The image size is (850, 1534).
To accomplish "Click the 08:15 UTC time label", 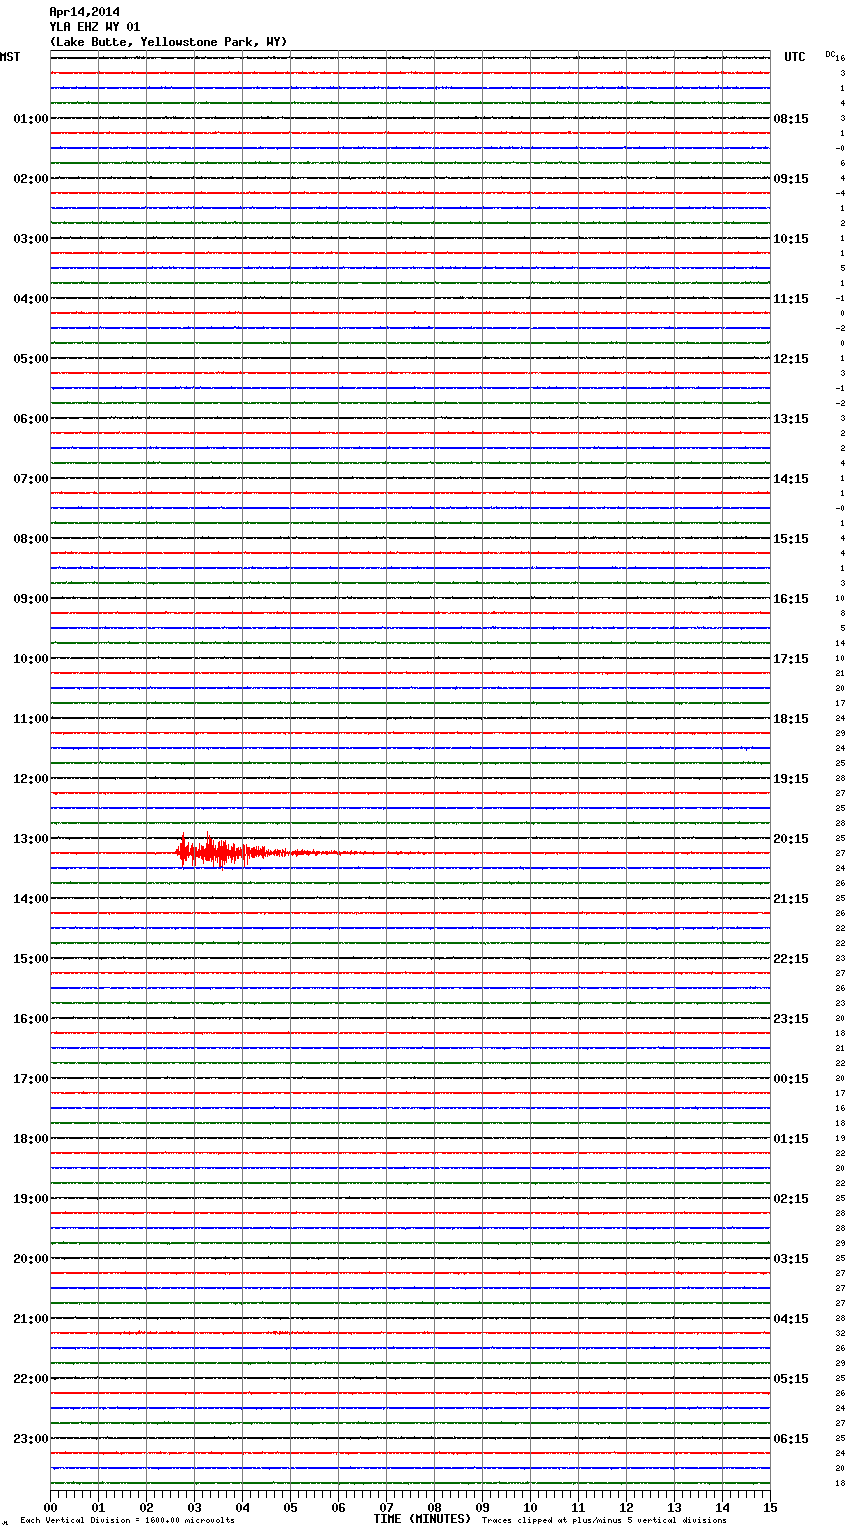I will [791, 119].
